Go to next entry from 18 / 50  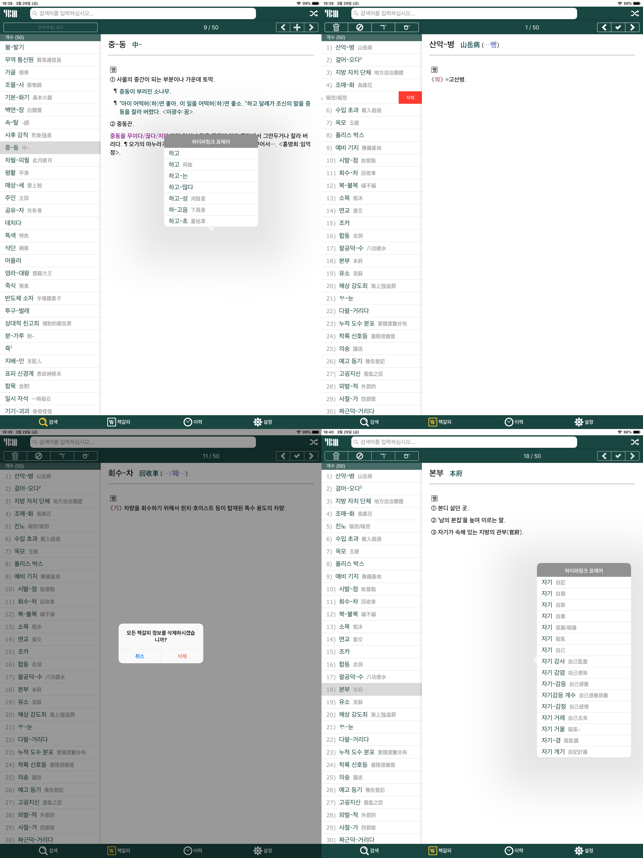(632, 456)
